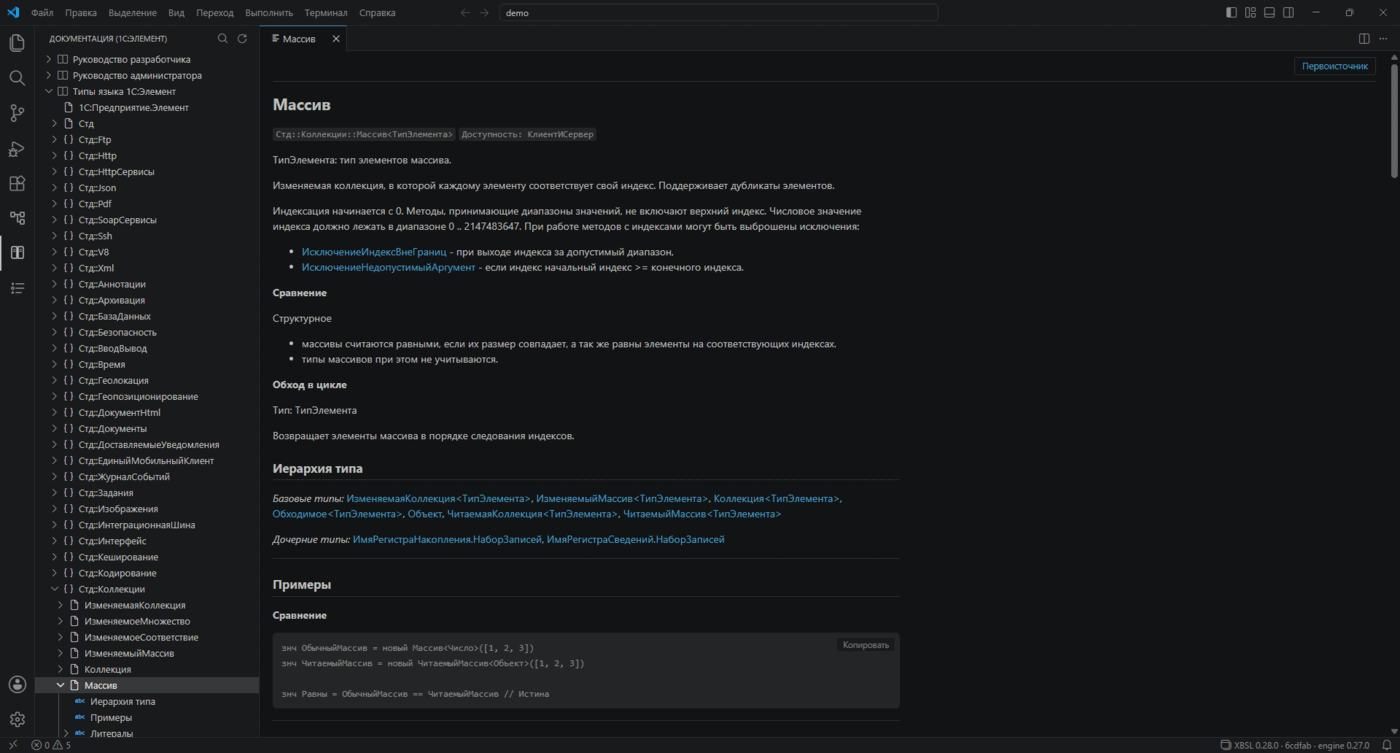Open Run and Debug view
1400x753 pixels.
coord(17,148)
